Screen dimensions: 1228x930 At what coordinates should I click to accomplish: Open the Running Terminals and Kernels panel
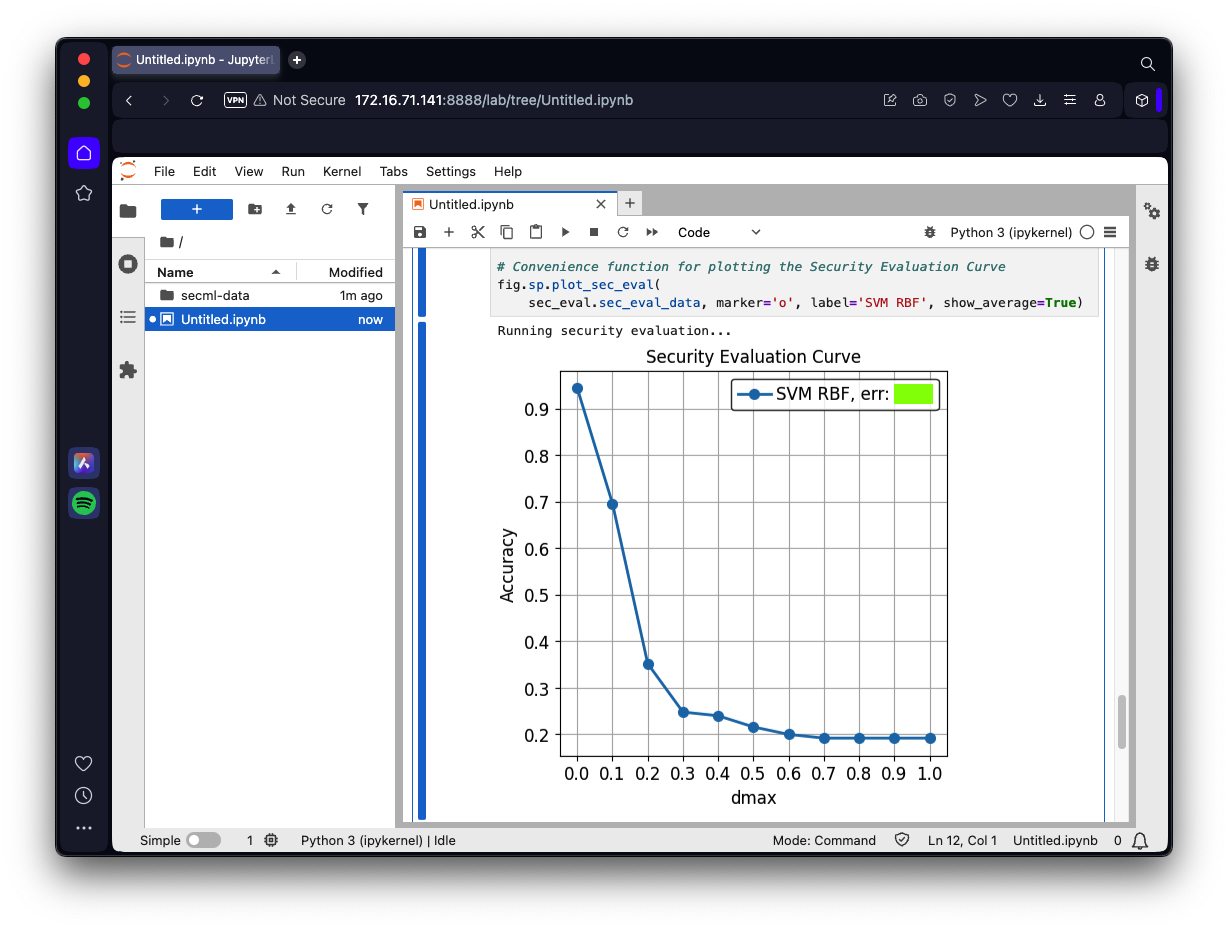point(128,264)
